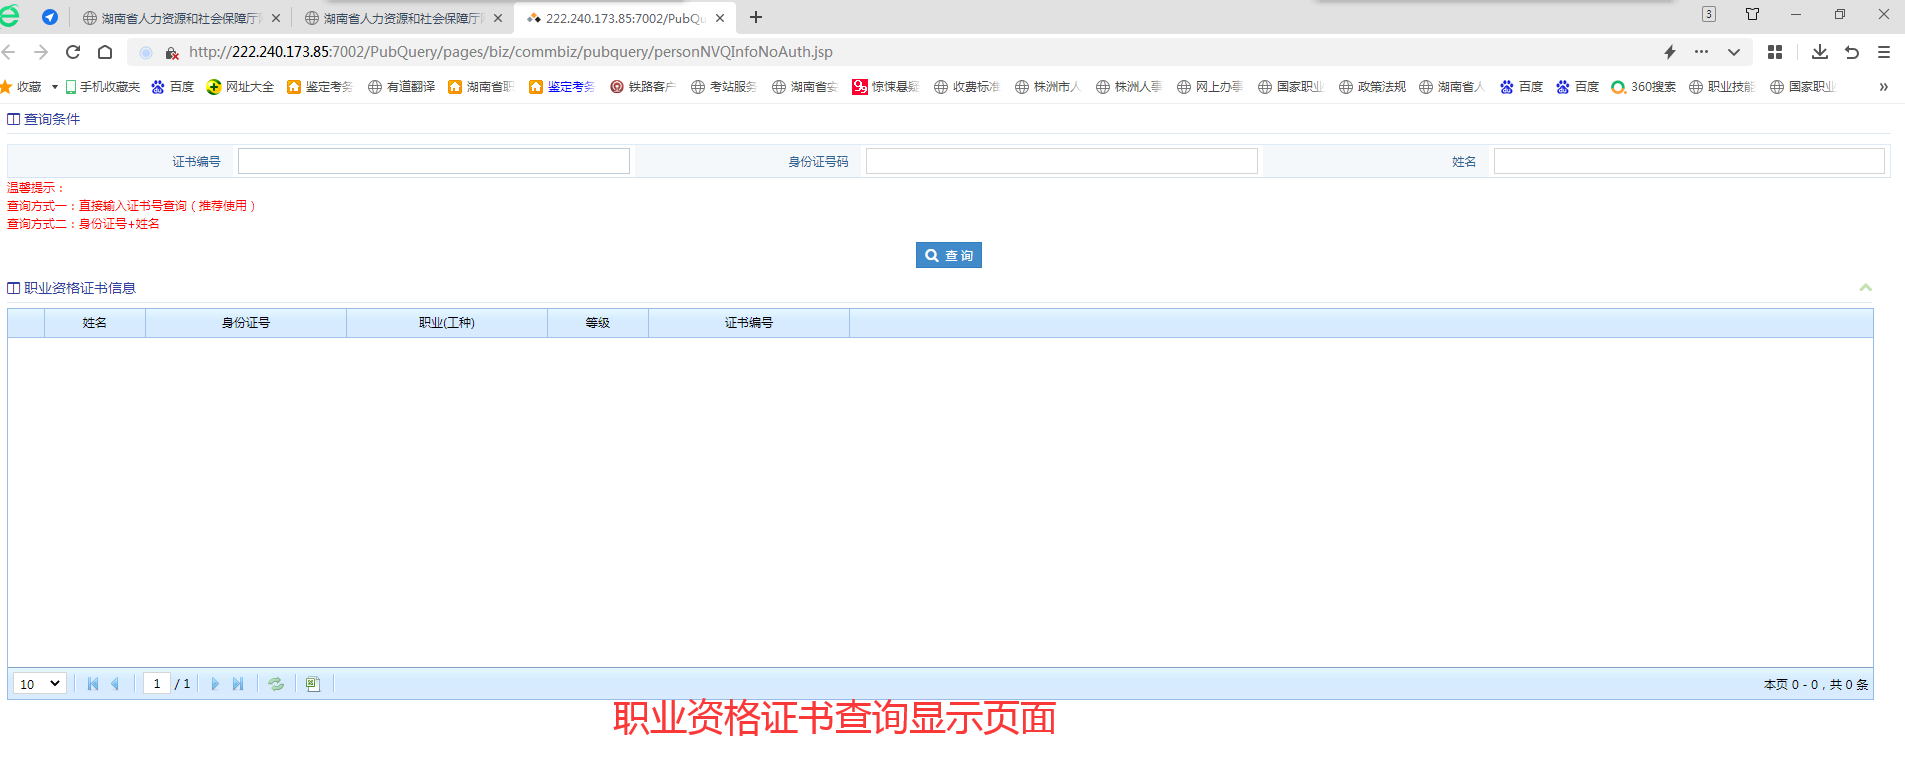Go to the previous results page
This screenshot has width=1905, height=777.
tap(115, 684)
